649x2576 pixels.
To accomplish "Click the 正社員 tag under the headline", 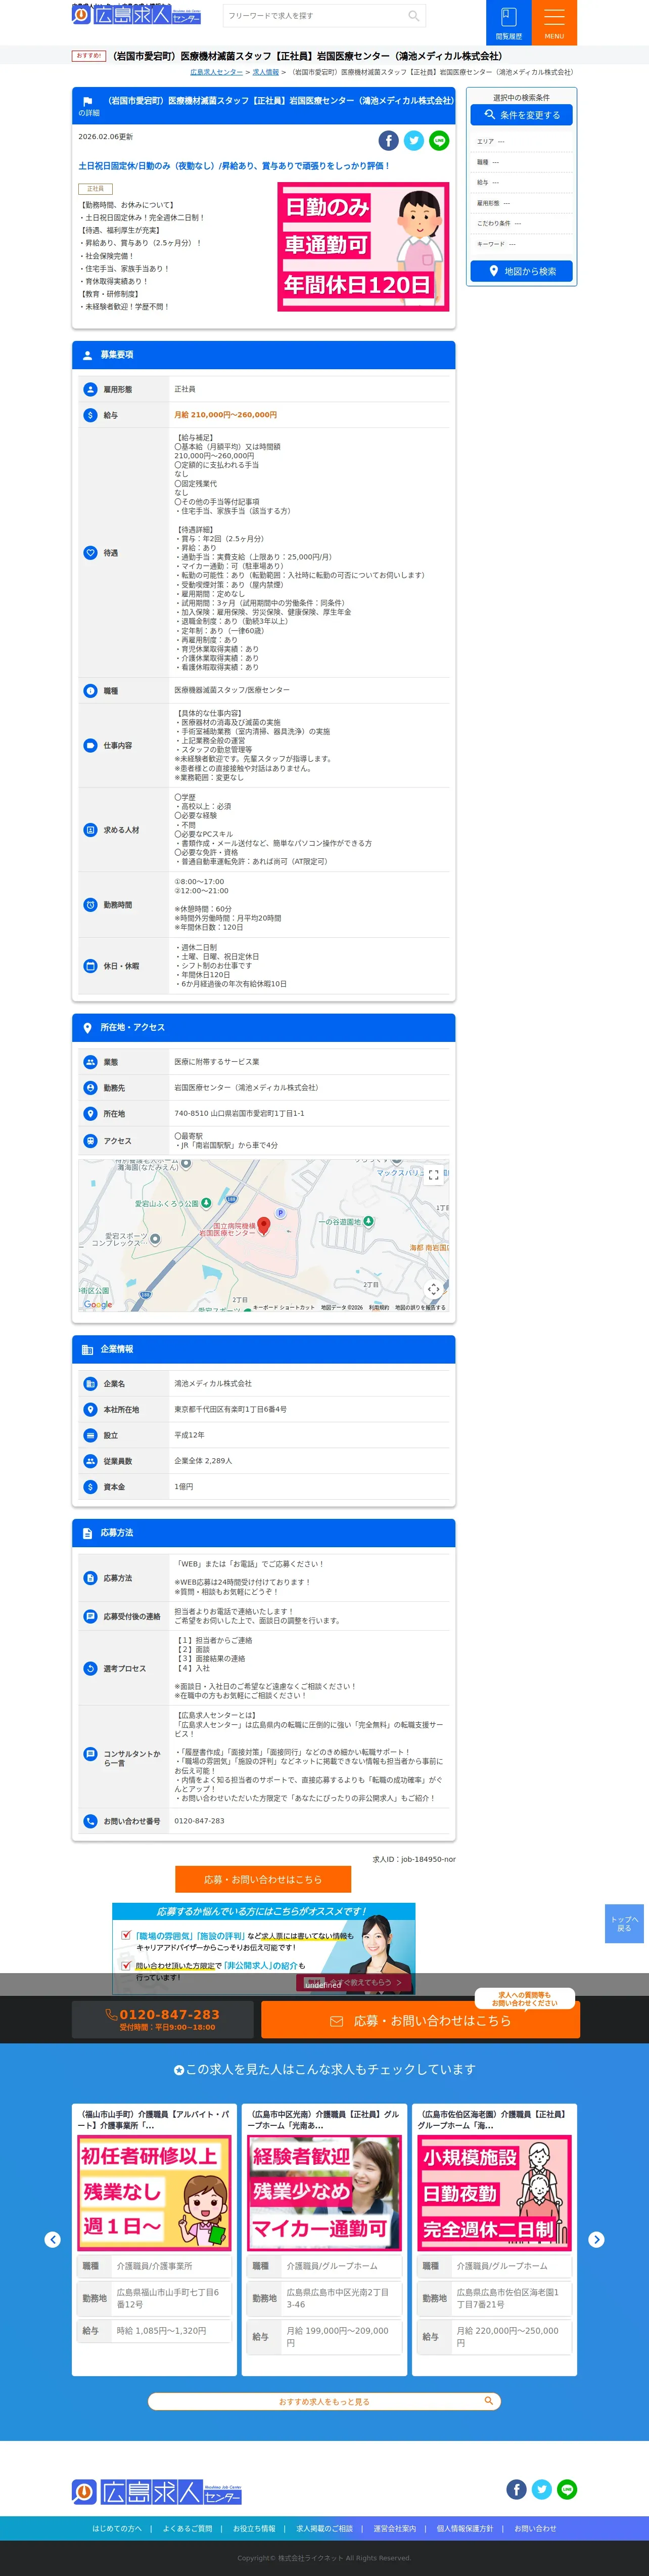I will pos(95,189).
